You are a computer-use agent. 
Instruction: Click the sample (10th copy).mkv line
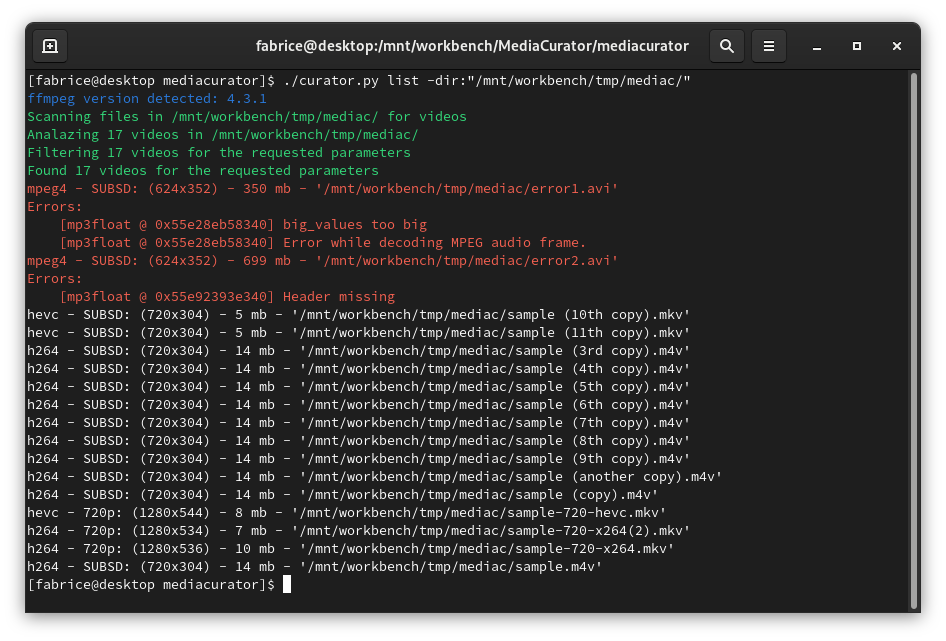click(x=358, y=315)
